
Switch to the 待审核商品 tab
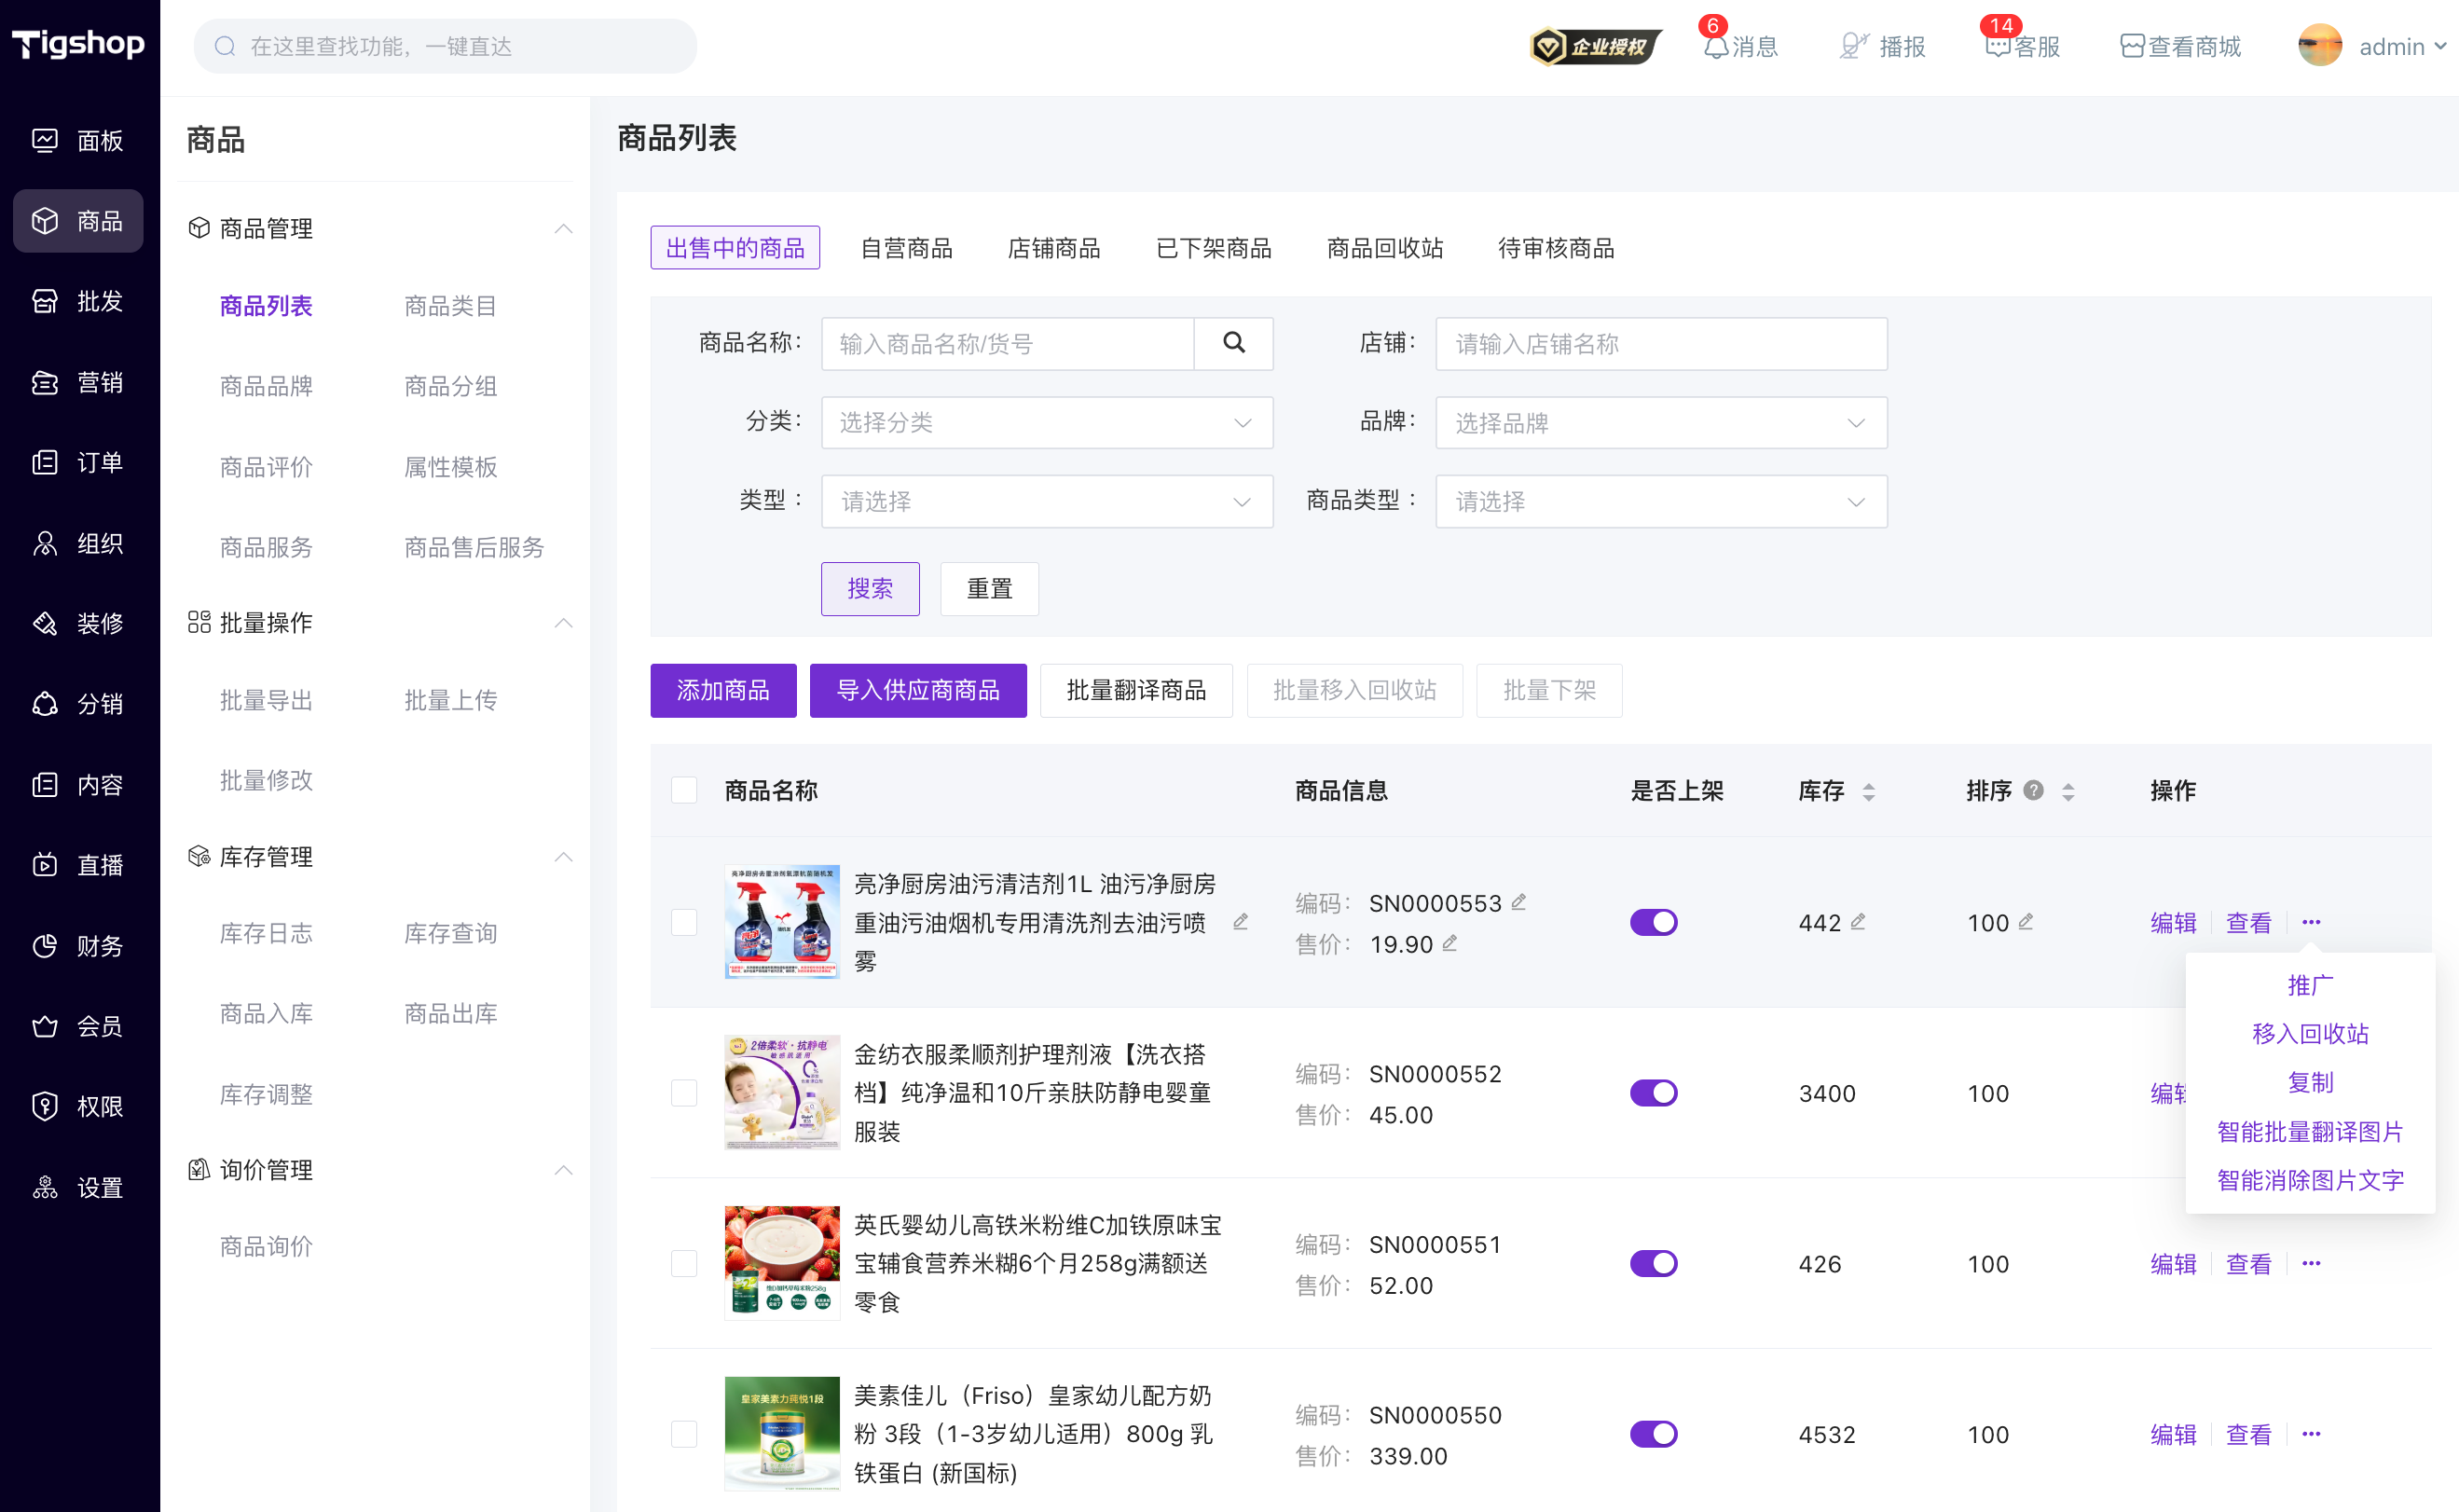(1556, 248)
